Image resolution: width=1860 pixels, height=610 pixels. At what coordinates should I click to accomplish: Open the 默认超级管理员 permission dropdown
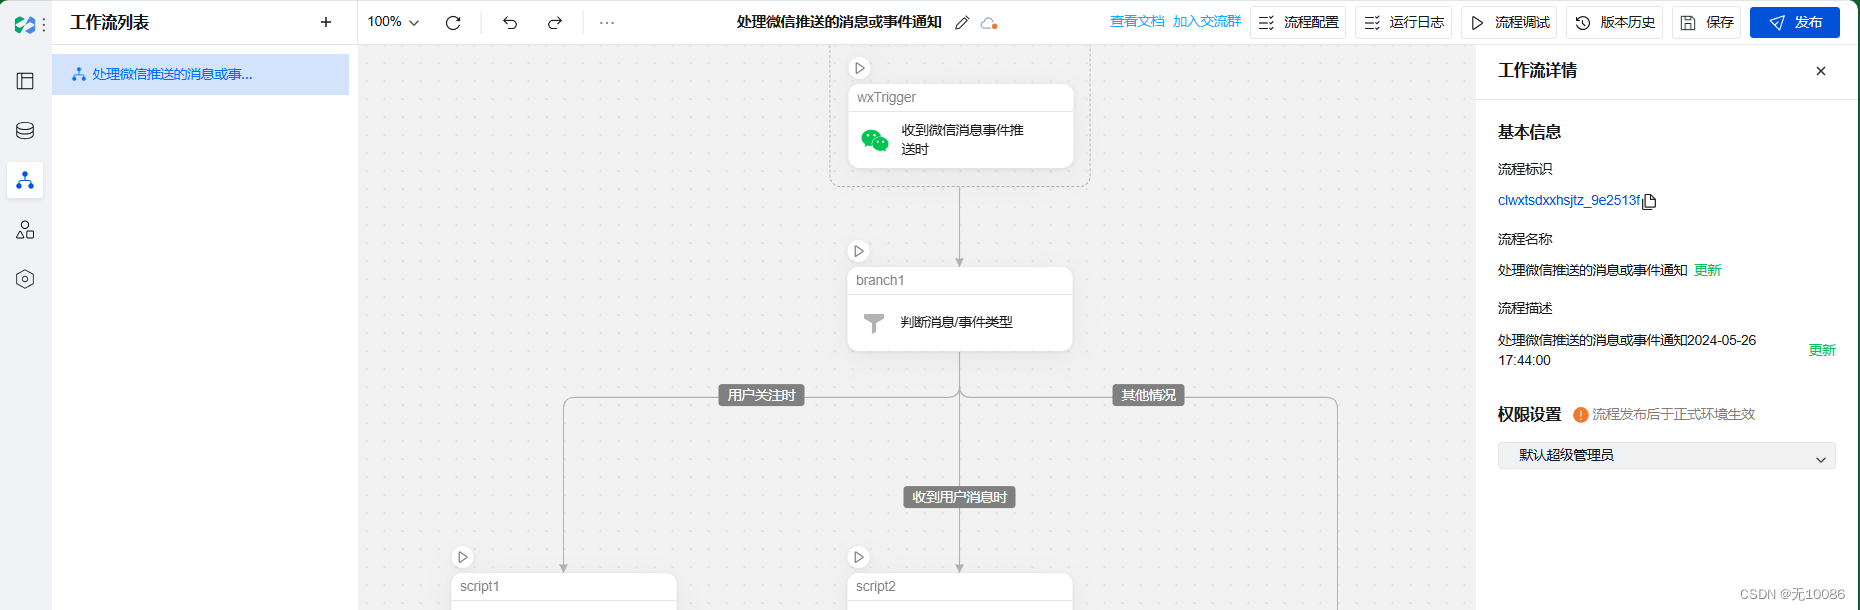(x=1667, y=455)
